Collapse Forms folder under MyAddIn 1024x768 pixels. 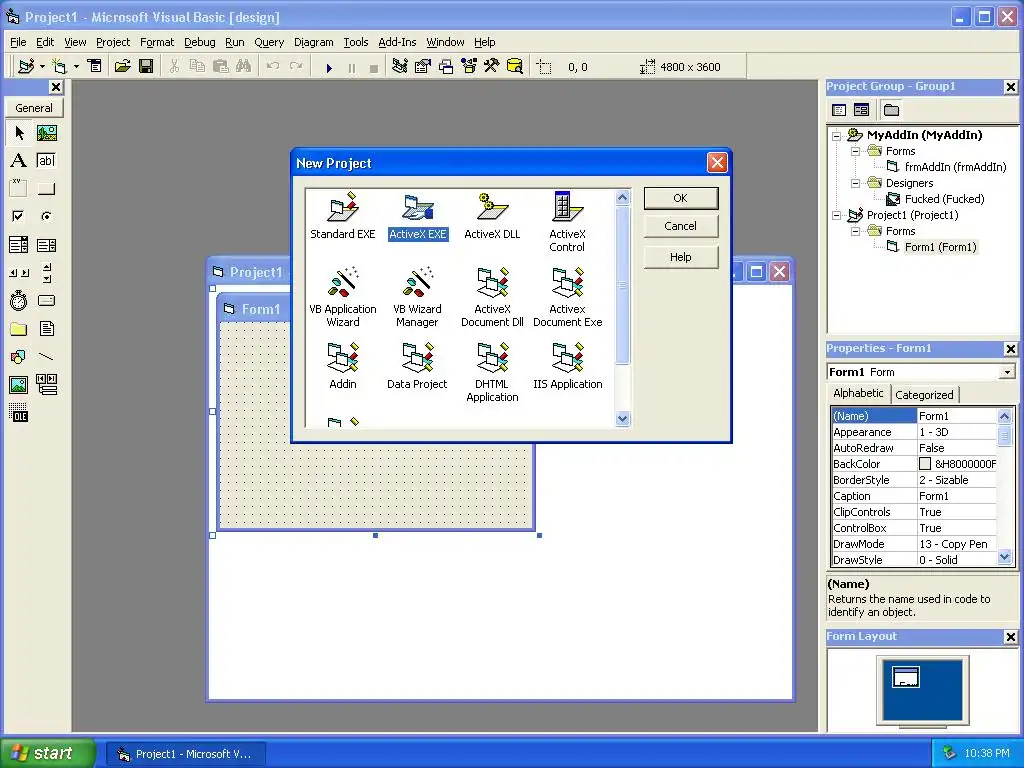click(x=855, y=152)
